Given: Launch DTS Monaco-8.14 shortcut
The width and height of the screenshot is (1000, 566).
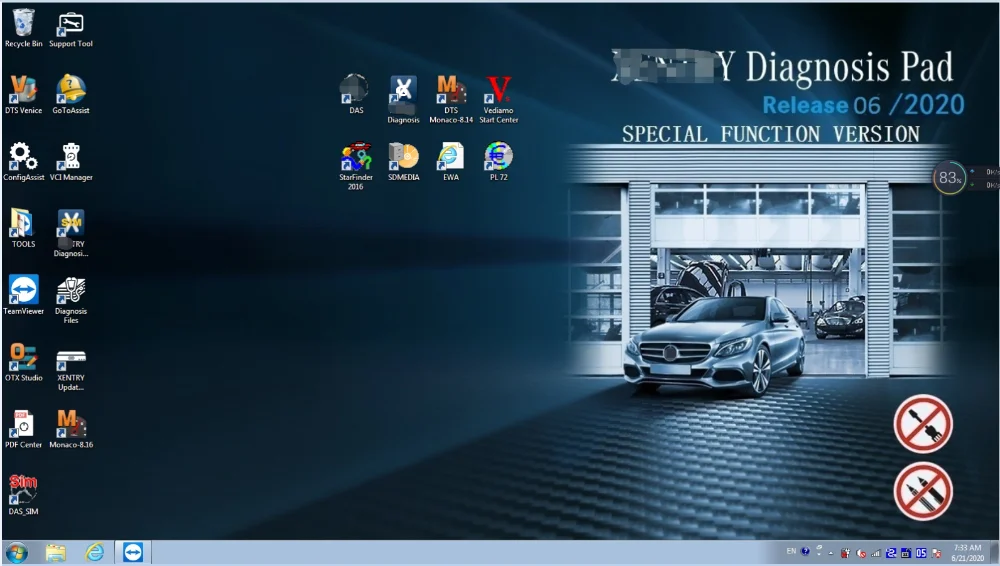Looking at the screenshot, I should tap(451, 99).
